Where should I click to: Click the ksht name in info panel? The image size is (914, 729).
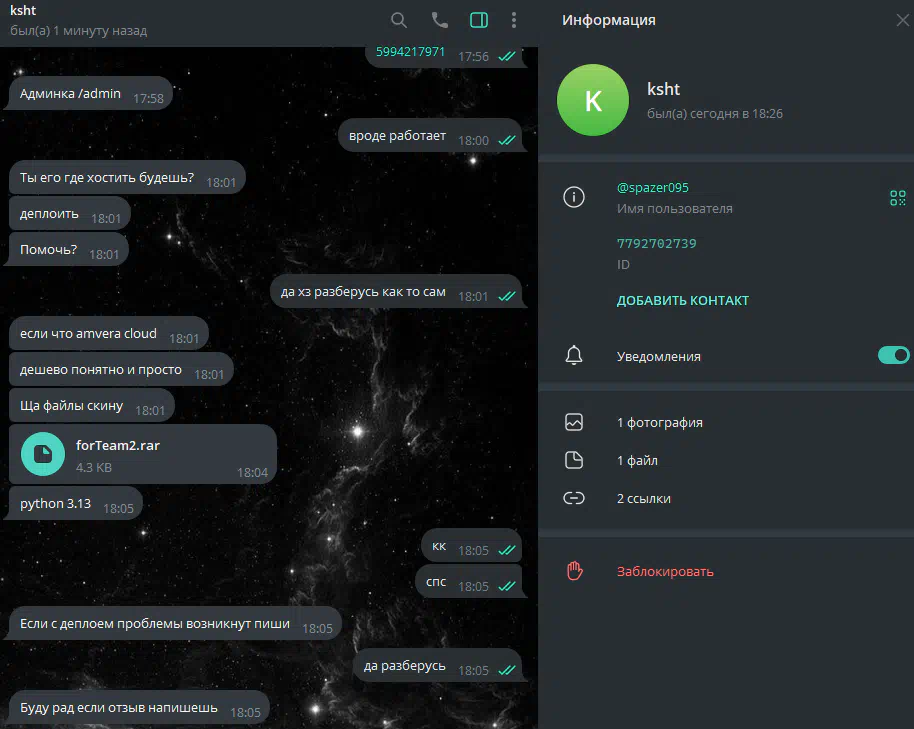point(663,89)
